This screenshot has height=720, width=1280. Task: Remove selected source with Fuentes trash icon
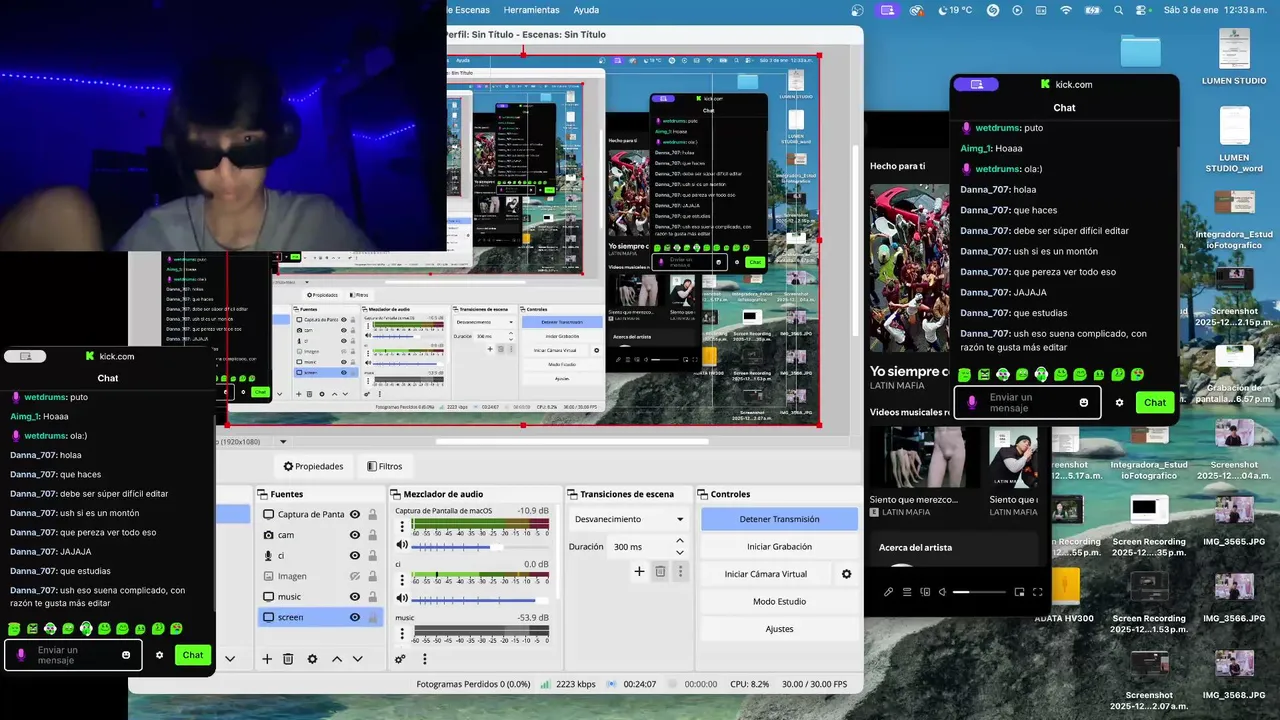click(288, 659)
